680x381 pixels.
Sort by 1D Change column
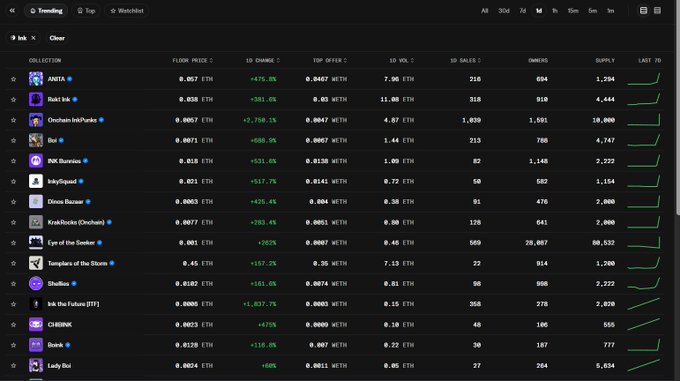(262, 60)
